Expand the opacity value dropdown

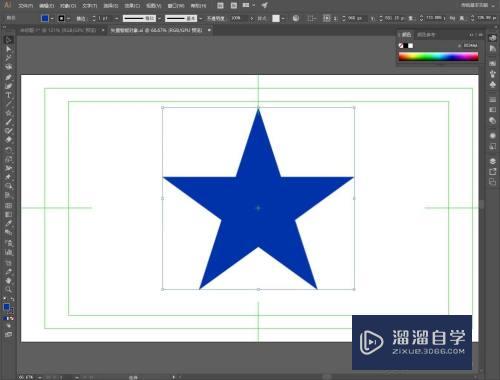[x=251, y=19]
